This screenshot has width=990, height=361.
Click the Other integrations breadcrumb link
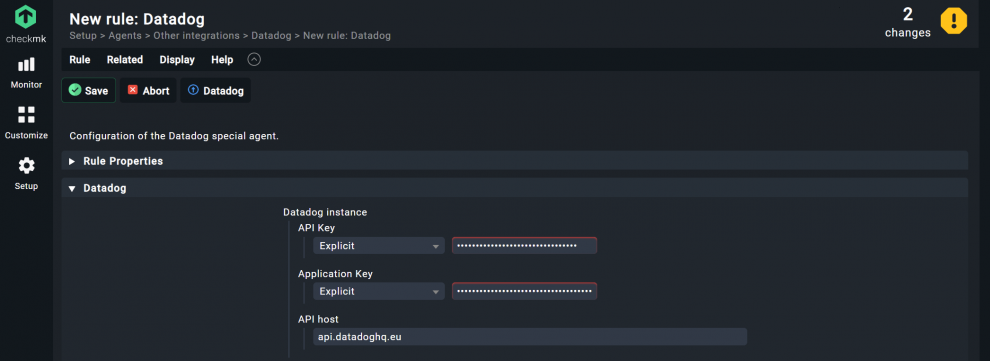[196, 36]
